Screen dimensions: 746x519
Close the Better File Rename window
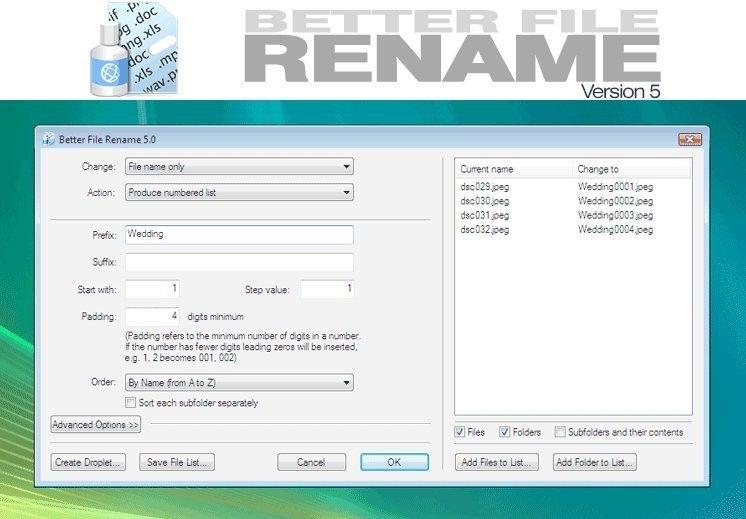click(x=690, y=139)
